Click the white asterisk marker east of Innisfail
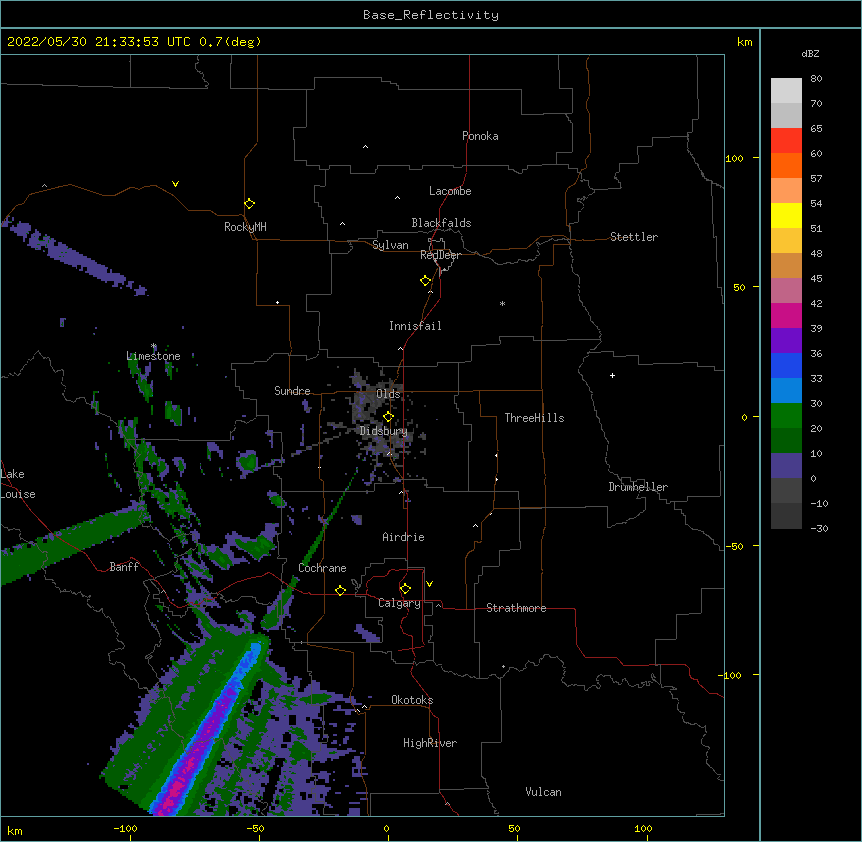The height and width of the screenshot is (842, 862). [502, 303]
